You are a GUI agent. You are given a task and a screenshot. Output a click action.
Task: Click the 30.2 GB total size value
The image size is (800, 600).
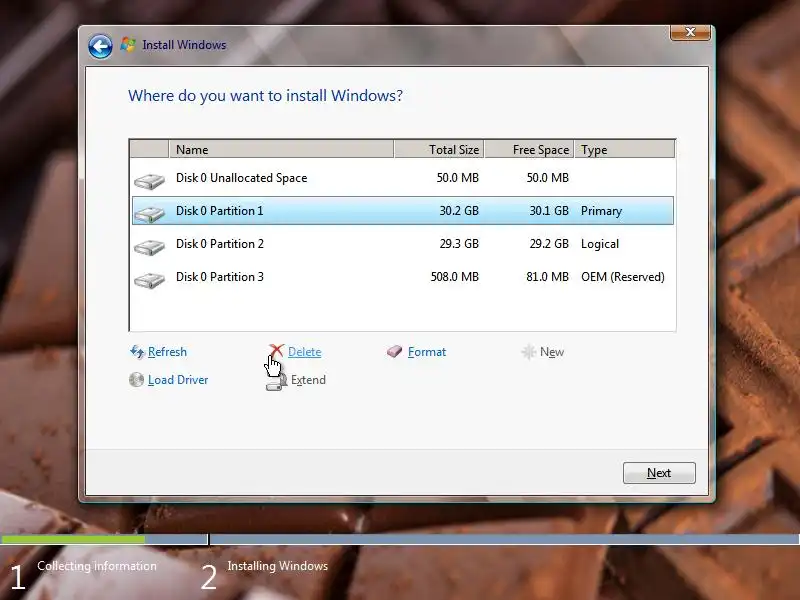459,211
